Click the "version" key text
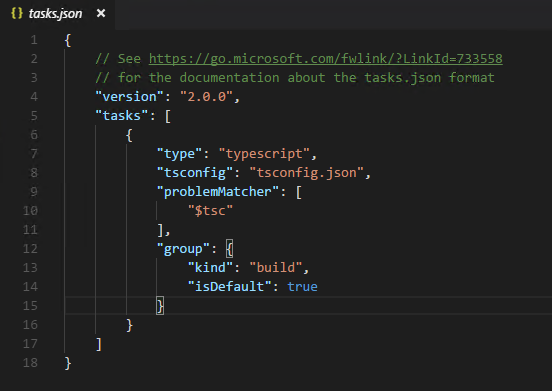This screenshot has width=552, height=391. pyautogui.click(x=130, y=96)
